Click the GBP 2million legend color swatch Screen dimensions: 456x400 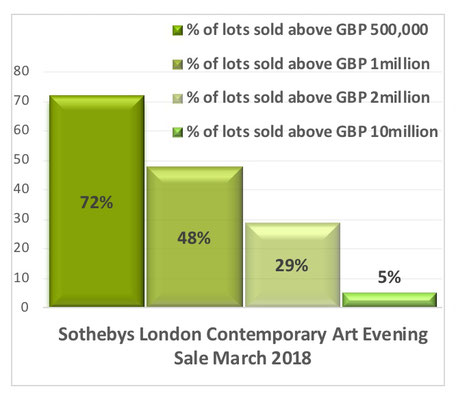178,99
